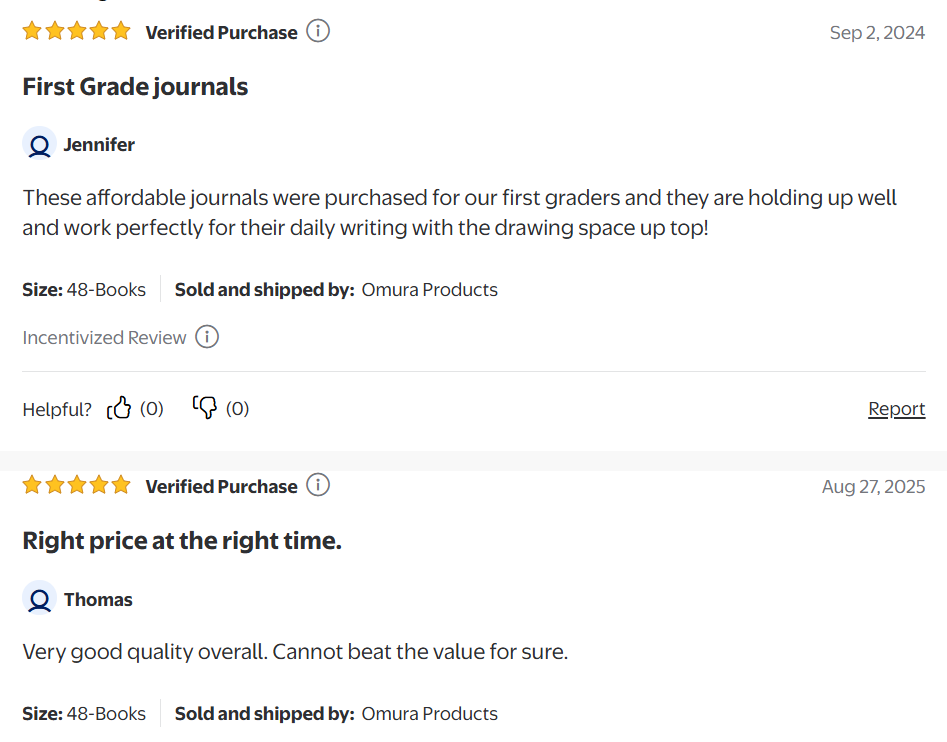The height and width of the screenshot is (742, 947).
Task: Click the five-star rating on Jennifer's review
Action: coord(76,32)
